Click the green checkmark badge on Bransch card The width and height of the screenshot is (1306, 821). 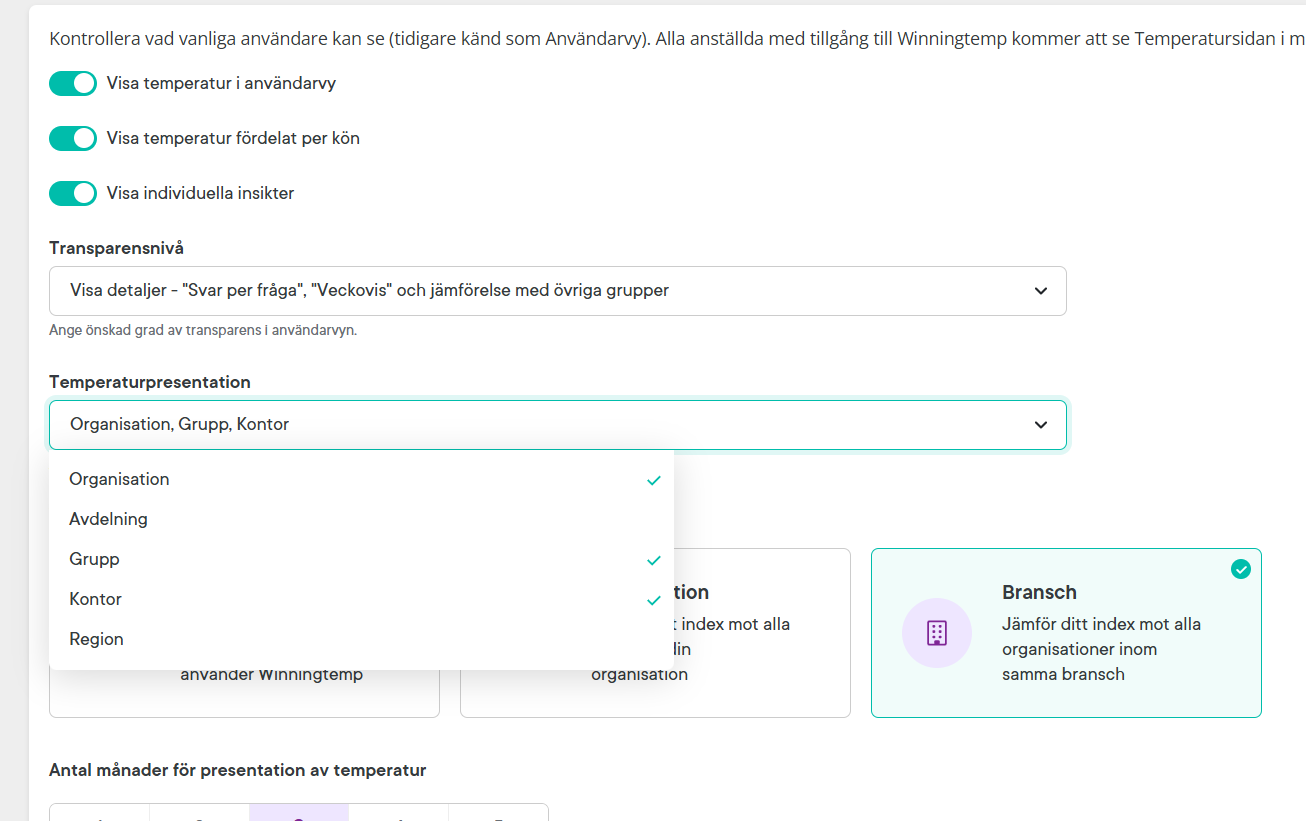[1240, 569]
